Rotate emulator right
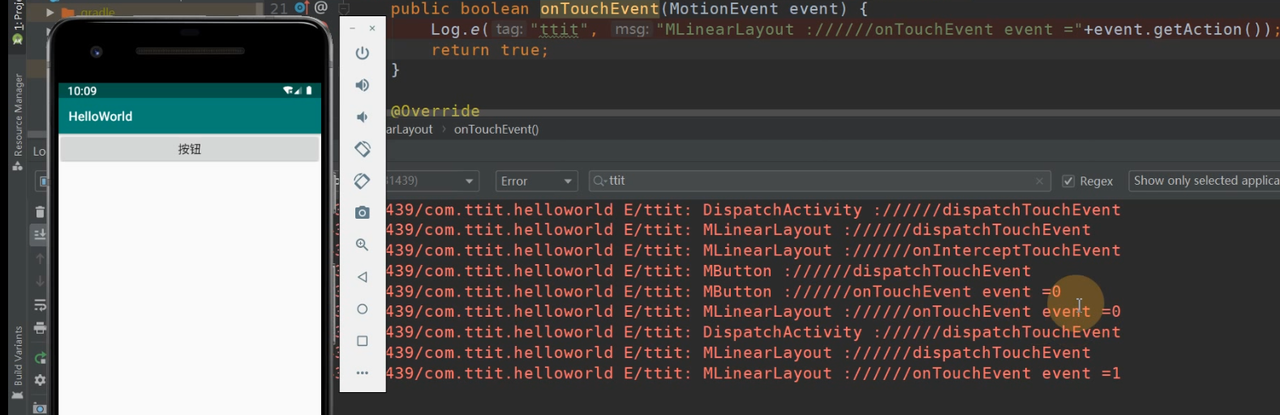This screenshot has width=1280, height=415. [x=362, y=181]
